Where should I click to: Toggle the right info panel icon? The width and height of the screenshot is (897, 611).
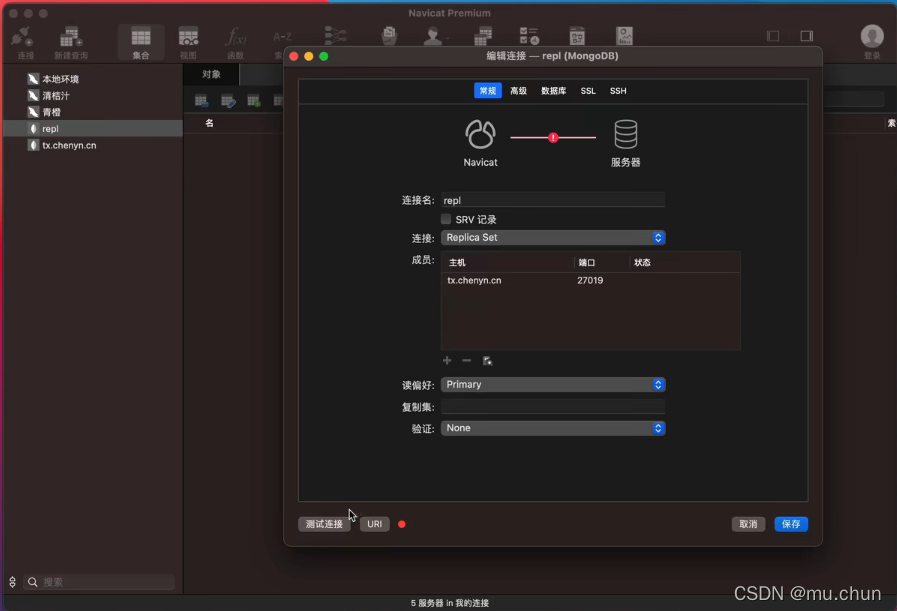pos(807,36)
